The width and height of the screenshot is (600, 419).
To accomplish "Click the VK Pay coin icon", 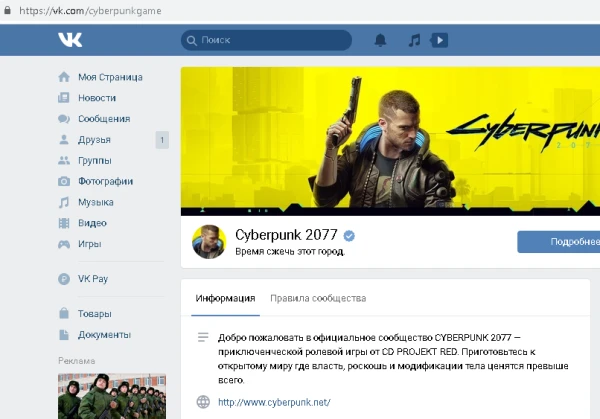I will point(64,279).
